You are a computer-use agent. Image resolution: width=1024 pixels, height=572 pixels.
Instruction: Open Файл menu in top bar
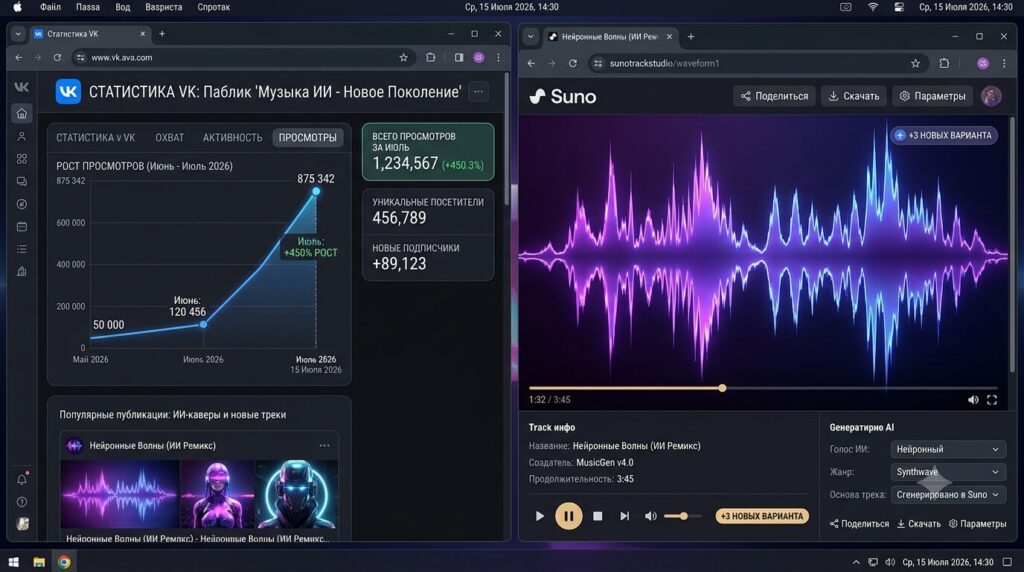50,7
